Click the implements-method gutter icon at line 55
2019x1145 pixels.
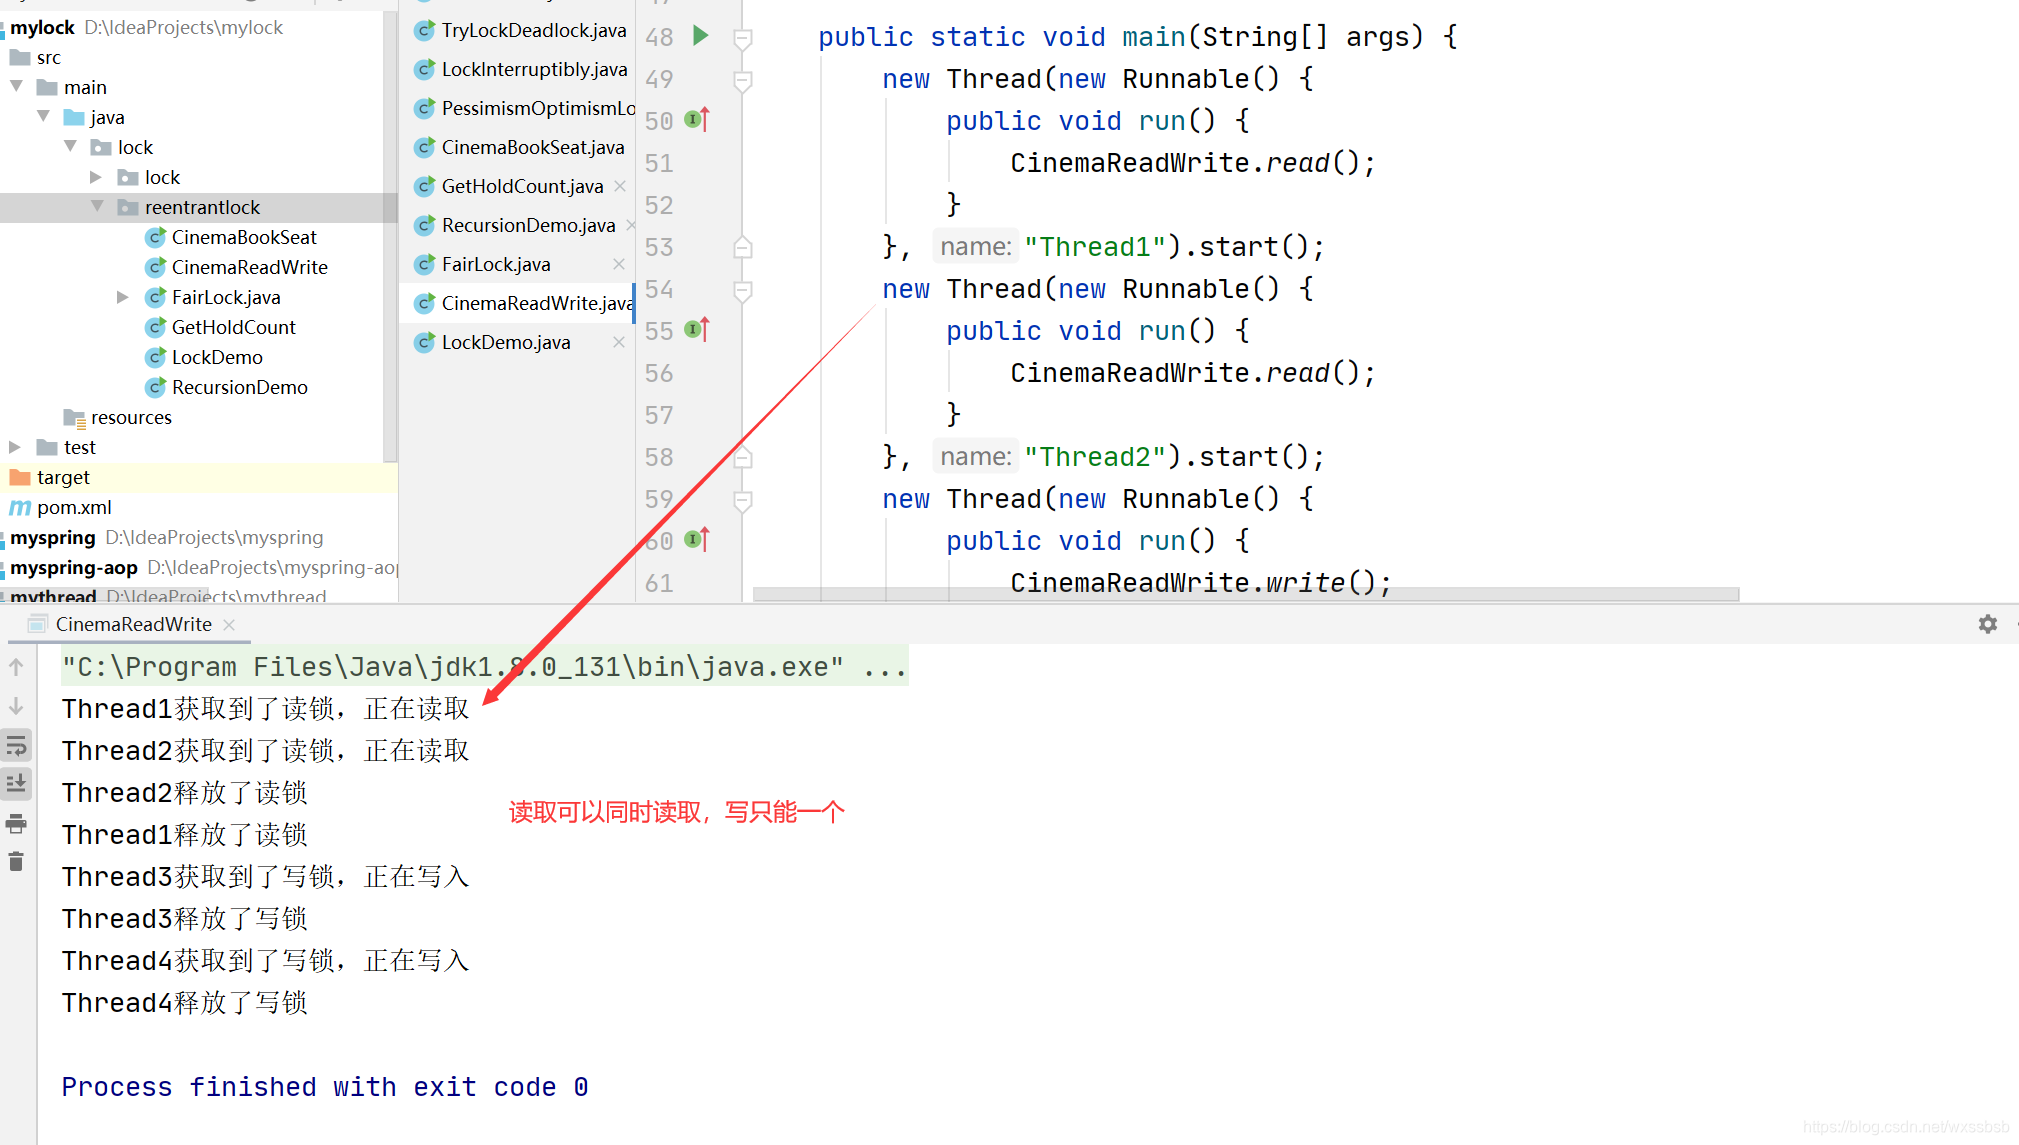coord(697,330)
